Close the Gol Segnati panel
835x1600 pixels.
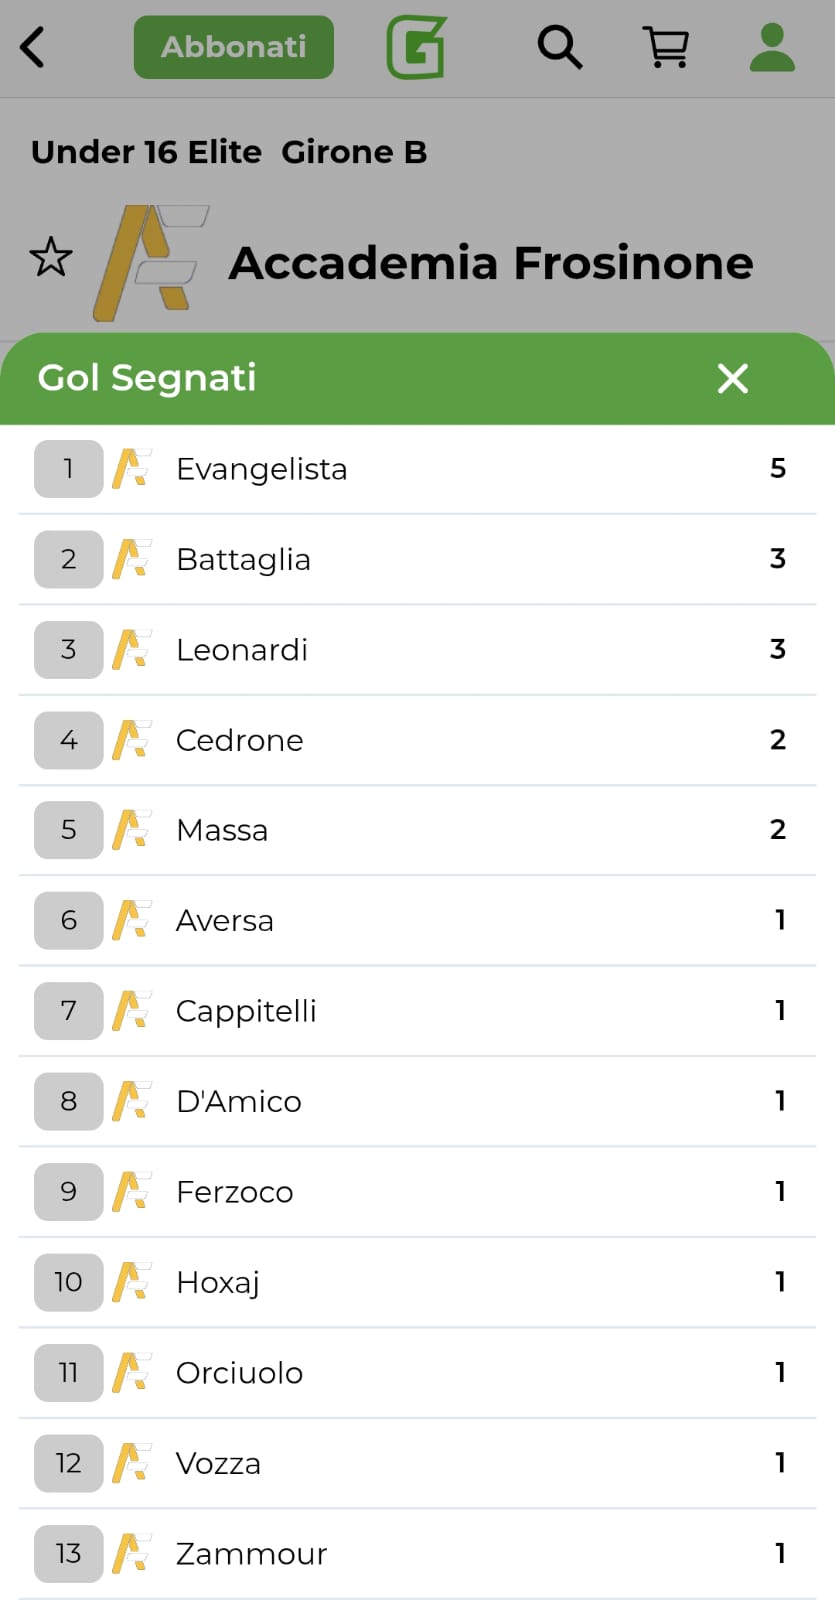pos(733,378)
